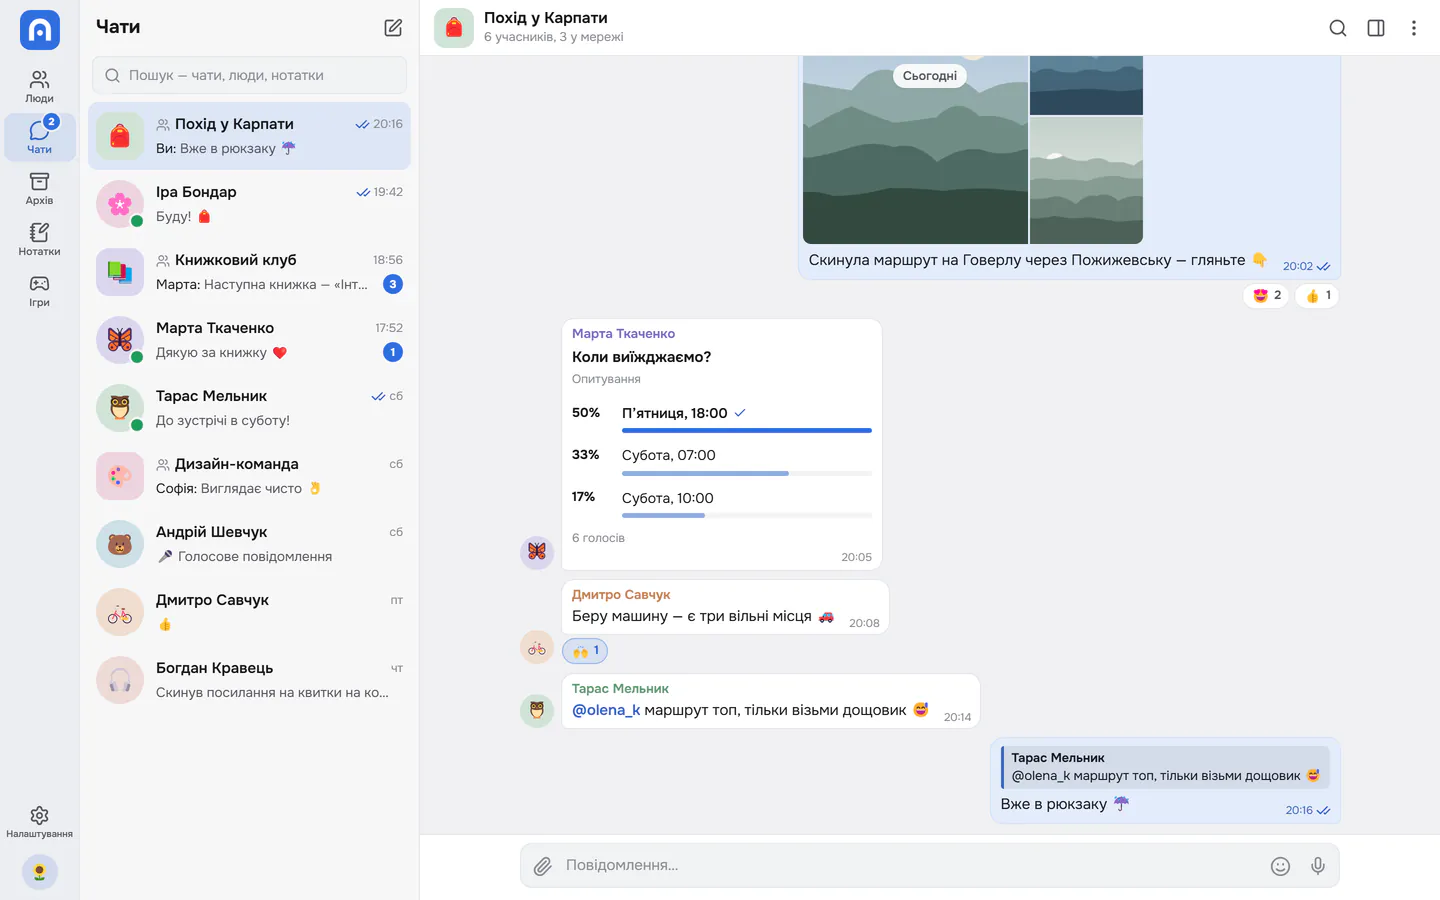This screenshot has height=900, width=1440.
Task: Click the Повідомлення message input field
Action: pos(910,866)
